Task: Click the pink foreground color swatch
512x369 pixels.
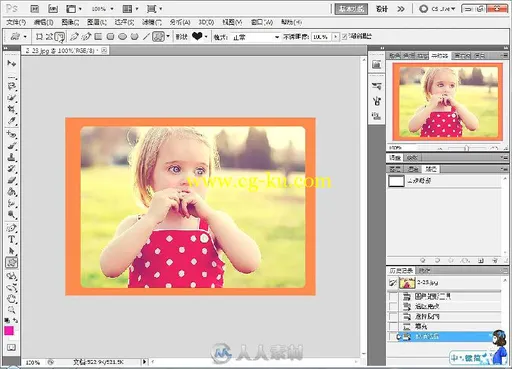Action: point(8,330)
